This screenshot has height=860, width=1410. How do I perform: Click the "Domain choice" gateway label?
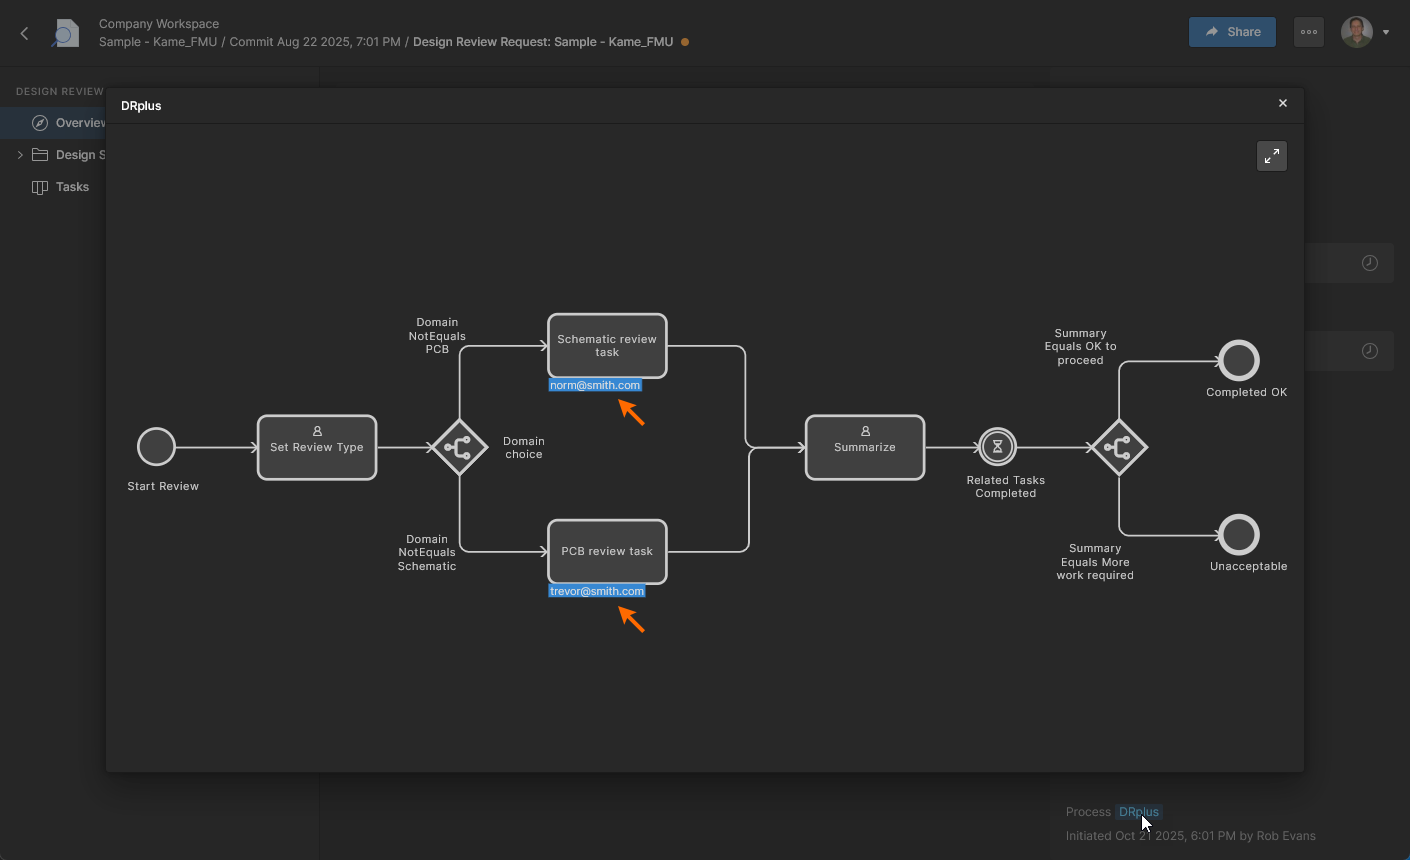524,448
